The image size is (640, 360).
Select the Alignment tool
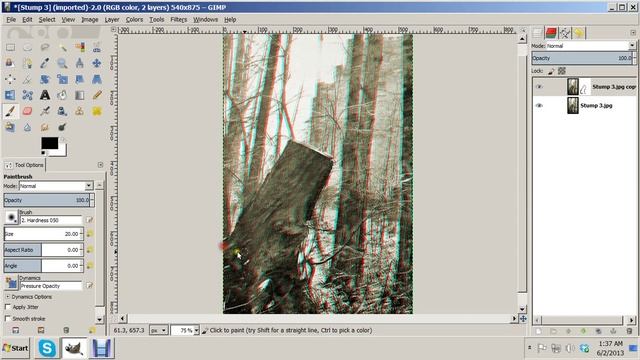10,79
